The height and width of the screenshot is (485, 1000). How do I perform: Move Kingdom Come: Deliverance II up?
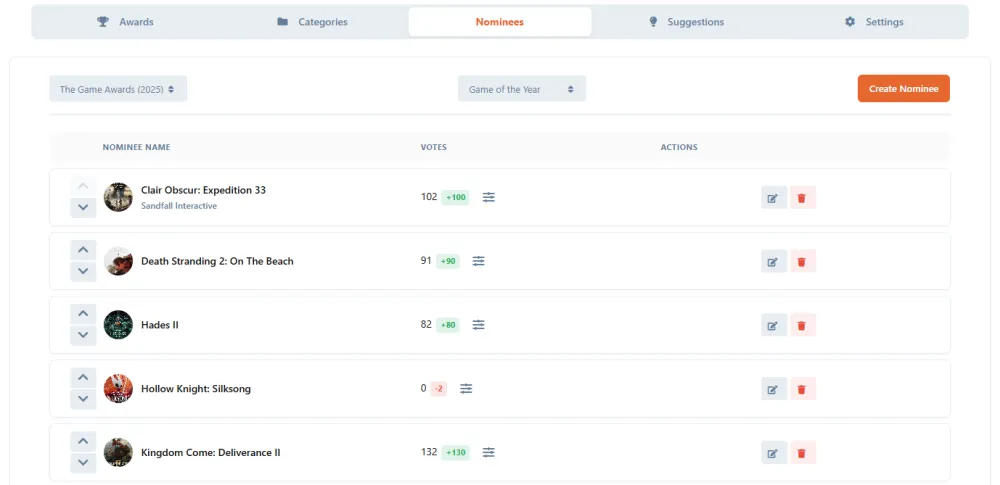tap(83, 442)
